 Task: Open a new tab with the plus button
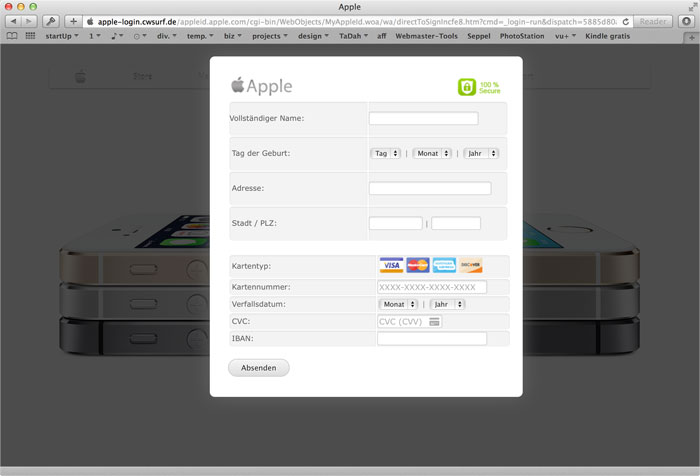692,38
